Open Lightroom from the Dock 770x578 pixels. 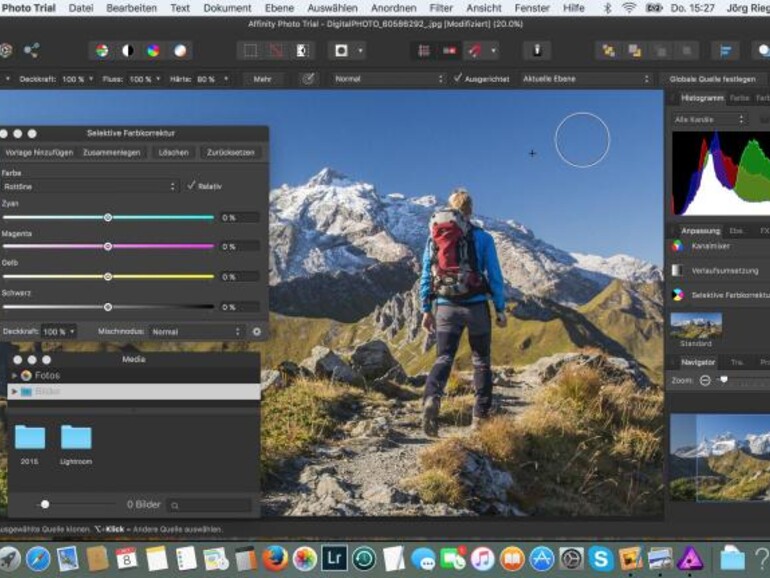coord(334,558)
